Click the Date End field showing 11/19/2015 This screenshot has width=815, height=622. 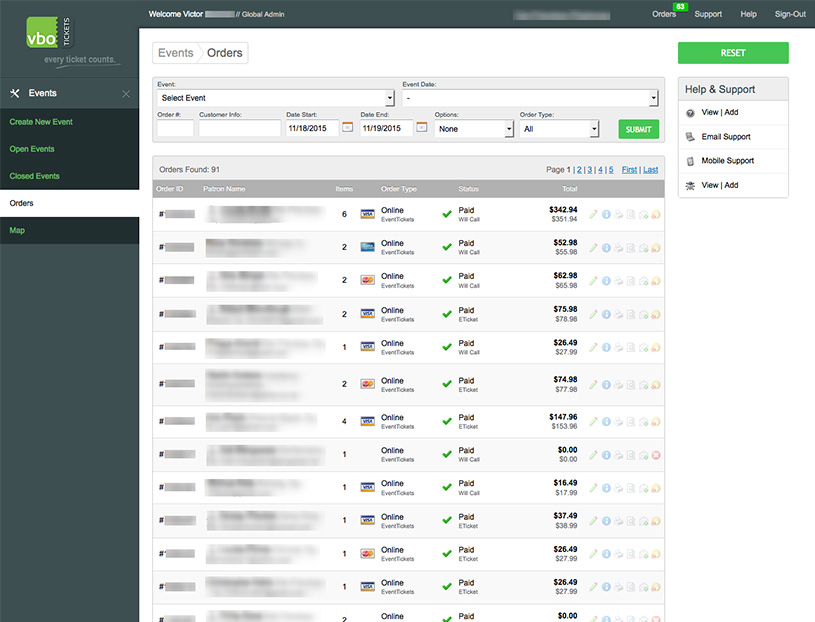point(386,128)
